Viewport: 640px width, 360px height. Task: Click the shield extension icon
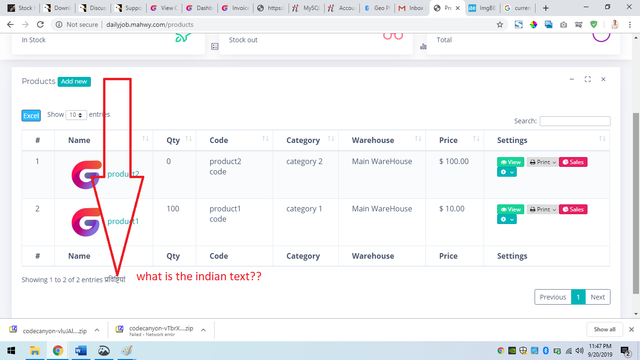594,24
